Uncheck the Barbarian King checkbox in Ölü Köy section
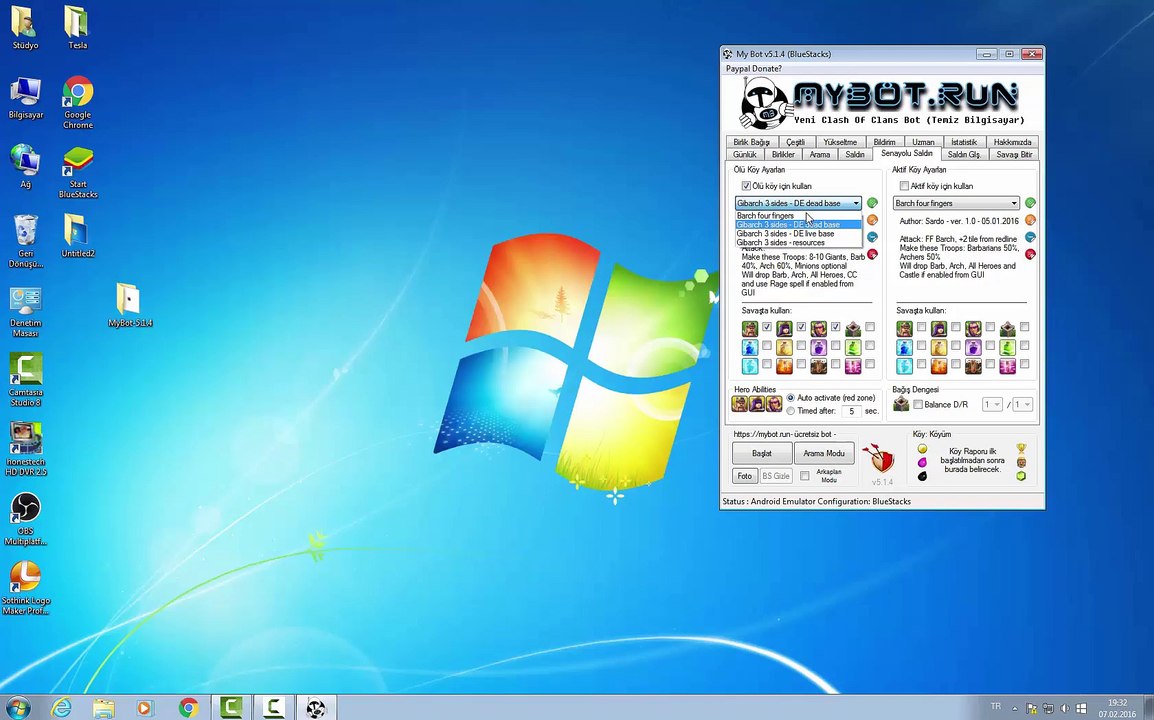 tap(767, 327)
